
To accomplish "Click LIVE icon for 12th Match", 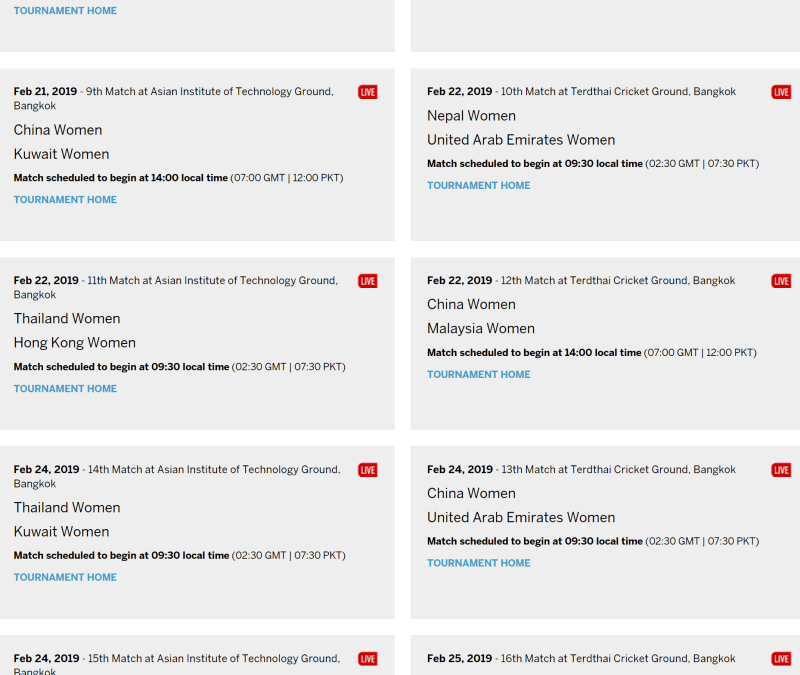I will tap(781, 281).
